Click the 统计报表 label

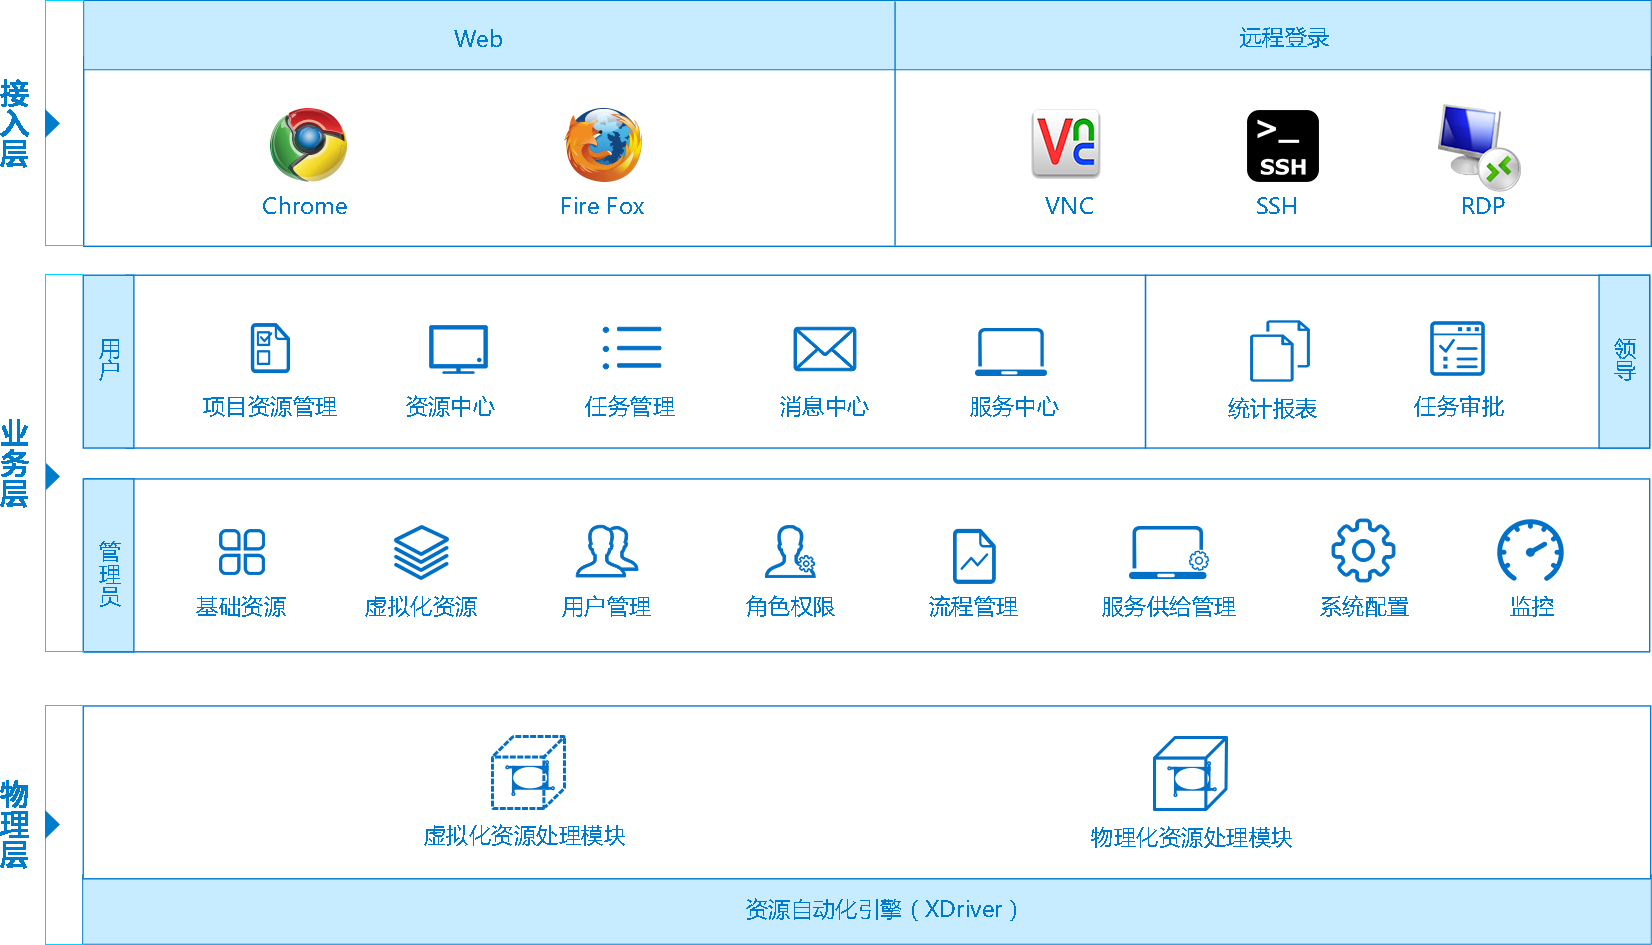1272,409
